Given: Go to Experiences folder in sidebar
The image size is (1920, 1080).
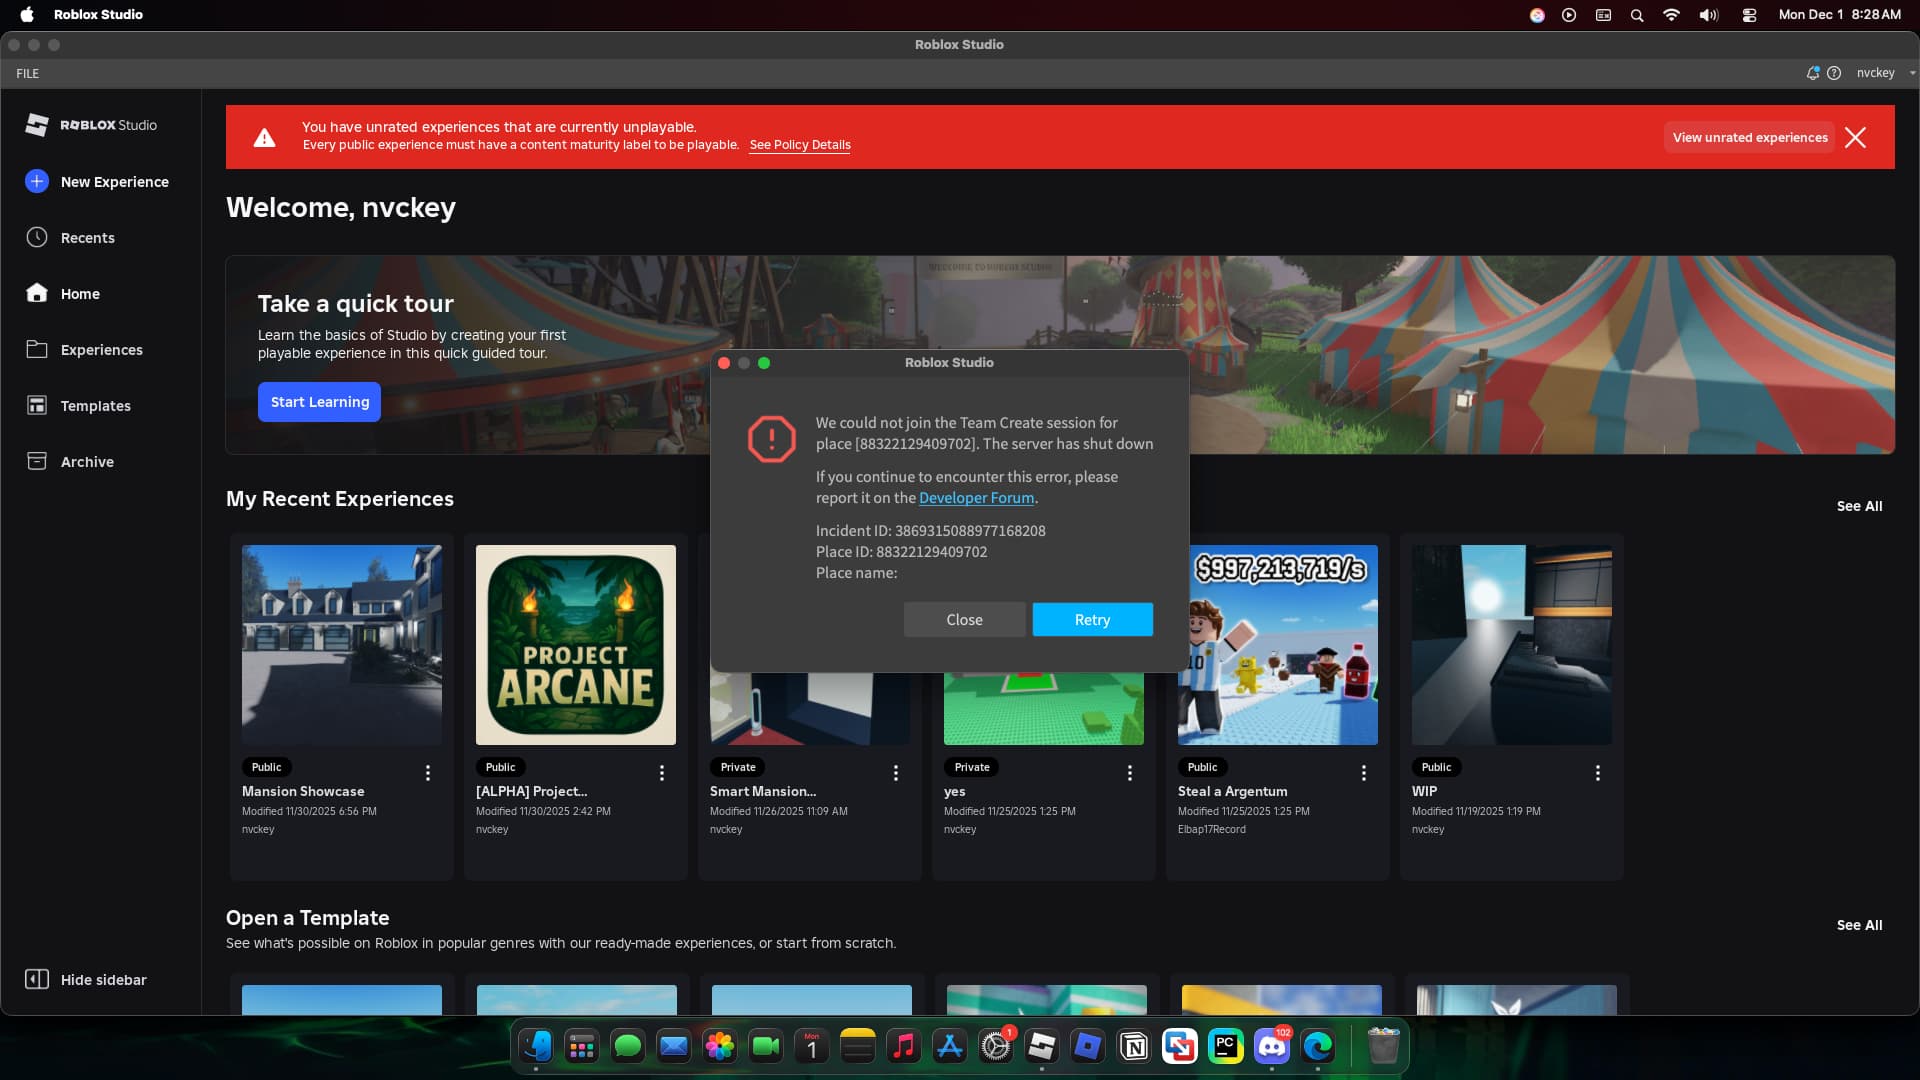Looking at the screenshot, I should click(101, 350).
